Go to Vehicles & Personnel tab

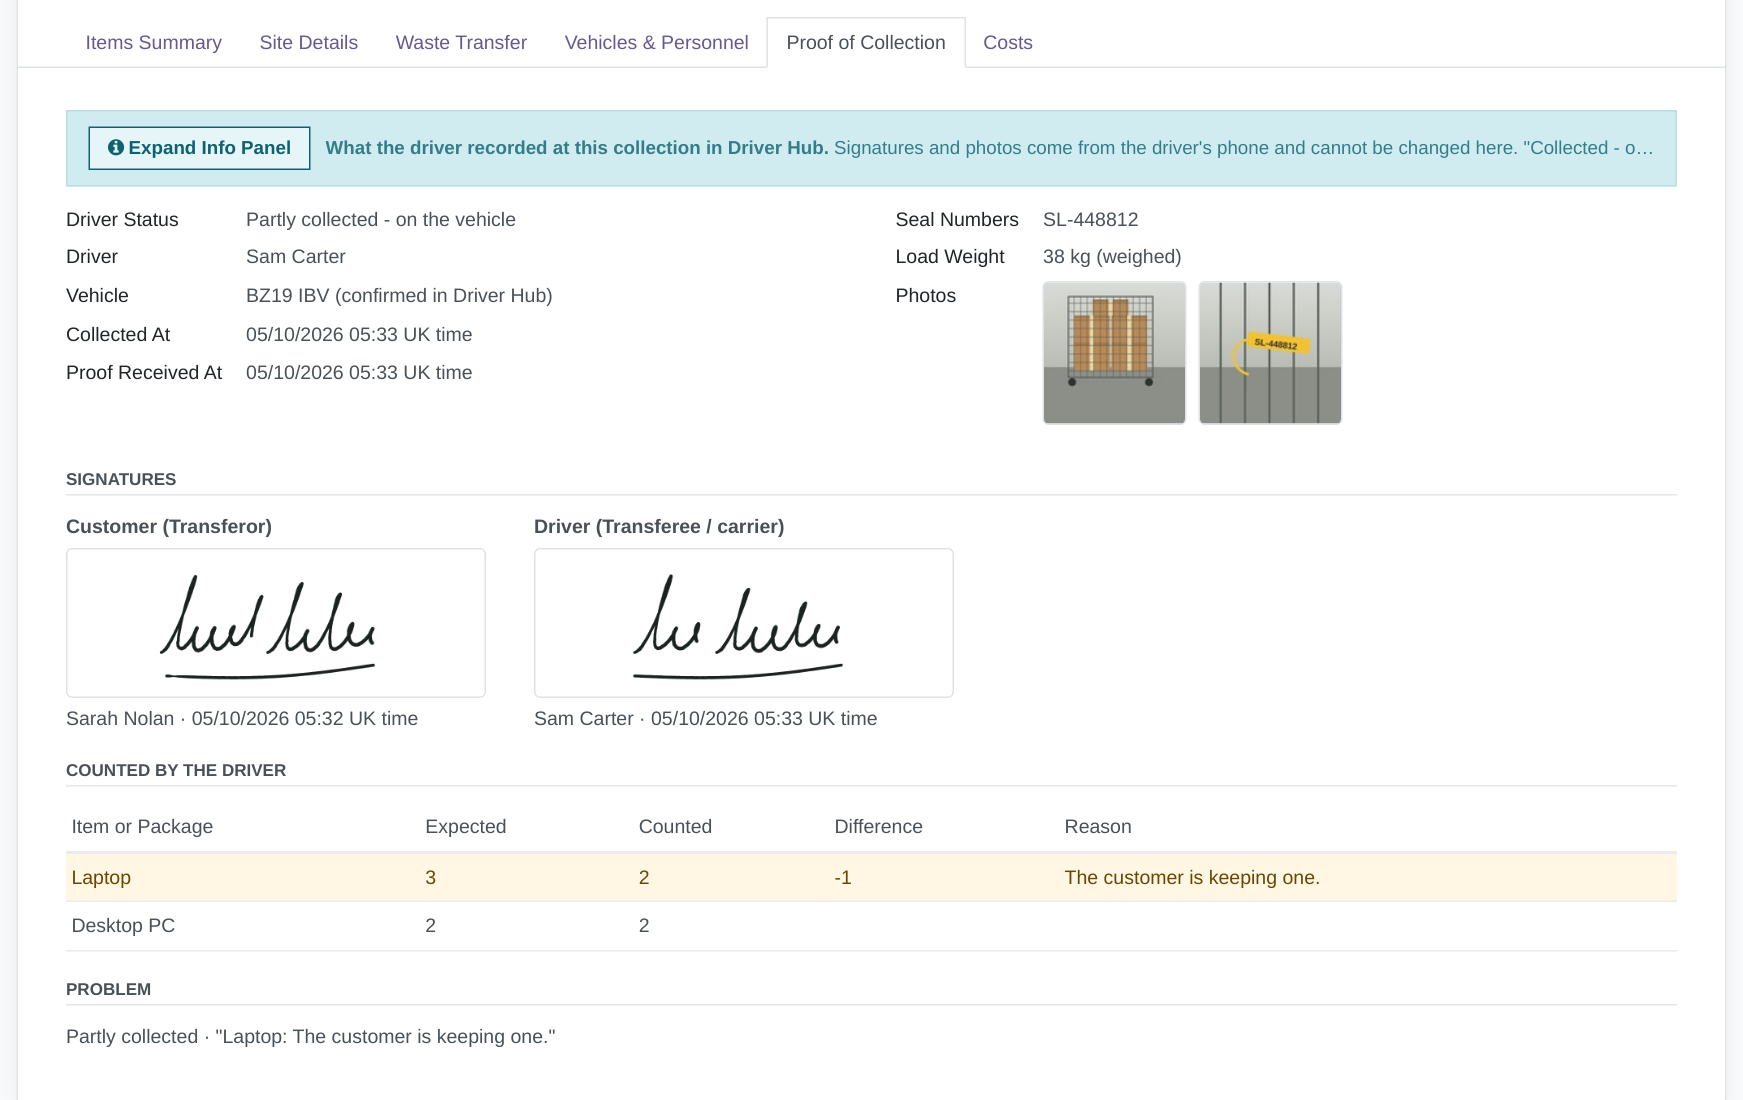pyautogui.click(x=656, y=43)
